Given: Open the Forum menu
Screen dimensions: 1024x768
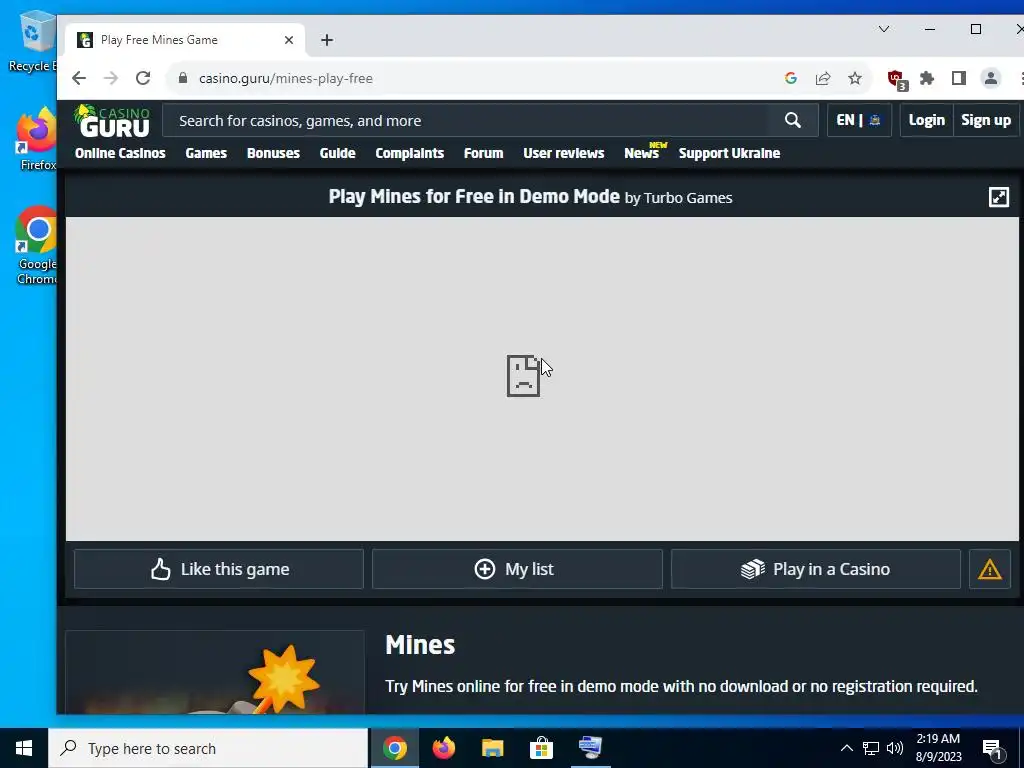Looking at the screenshot, I should click(x=483, y=153).
